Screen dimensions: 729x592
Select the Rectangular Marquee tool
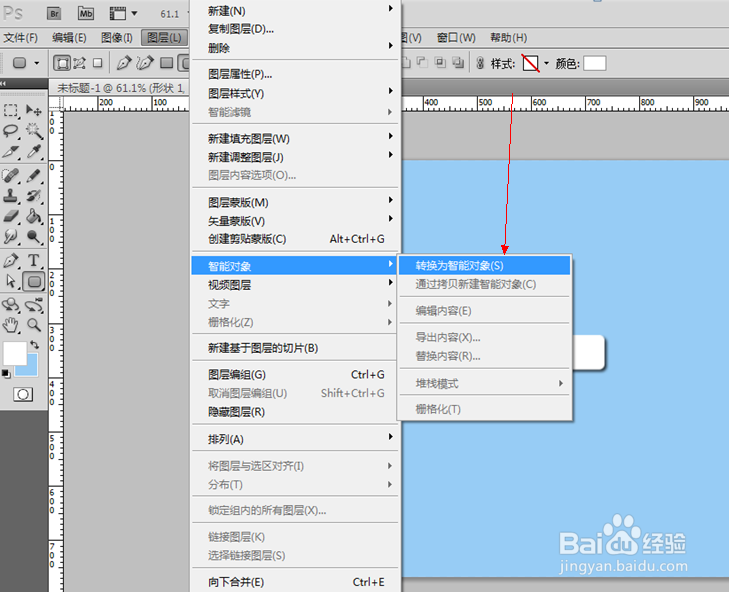(x=10, y=110)
